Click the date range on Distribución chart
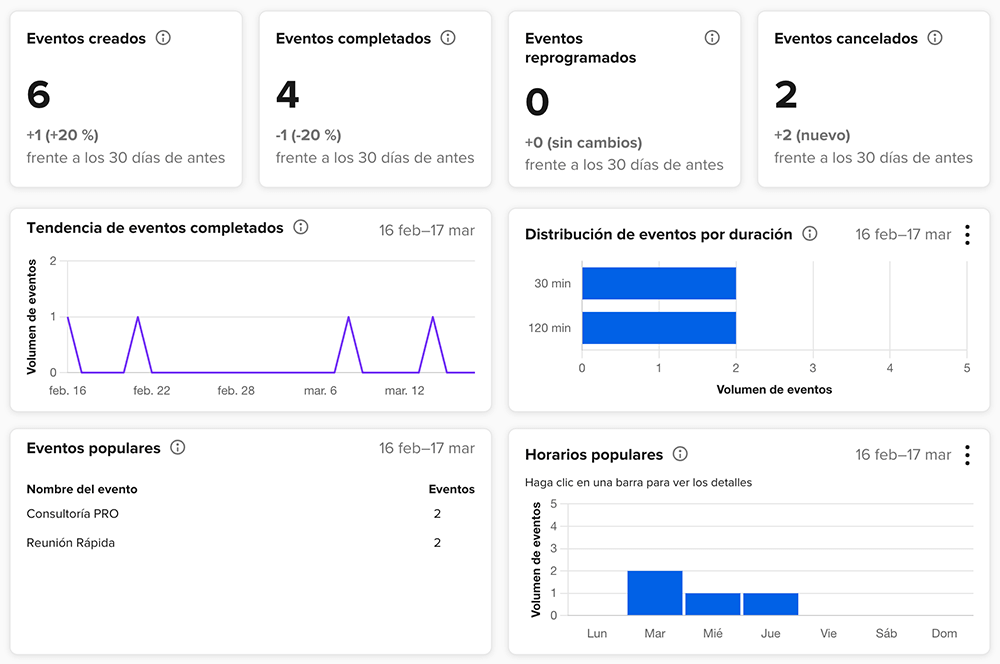Image resolution: width=1000 pixels, height=664 pixels. tap(903, 235)
